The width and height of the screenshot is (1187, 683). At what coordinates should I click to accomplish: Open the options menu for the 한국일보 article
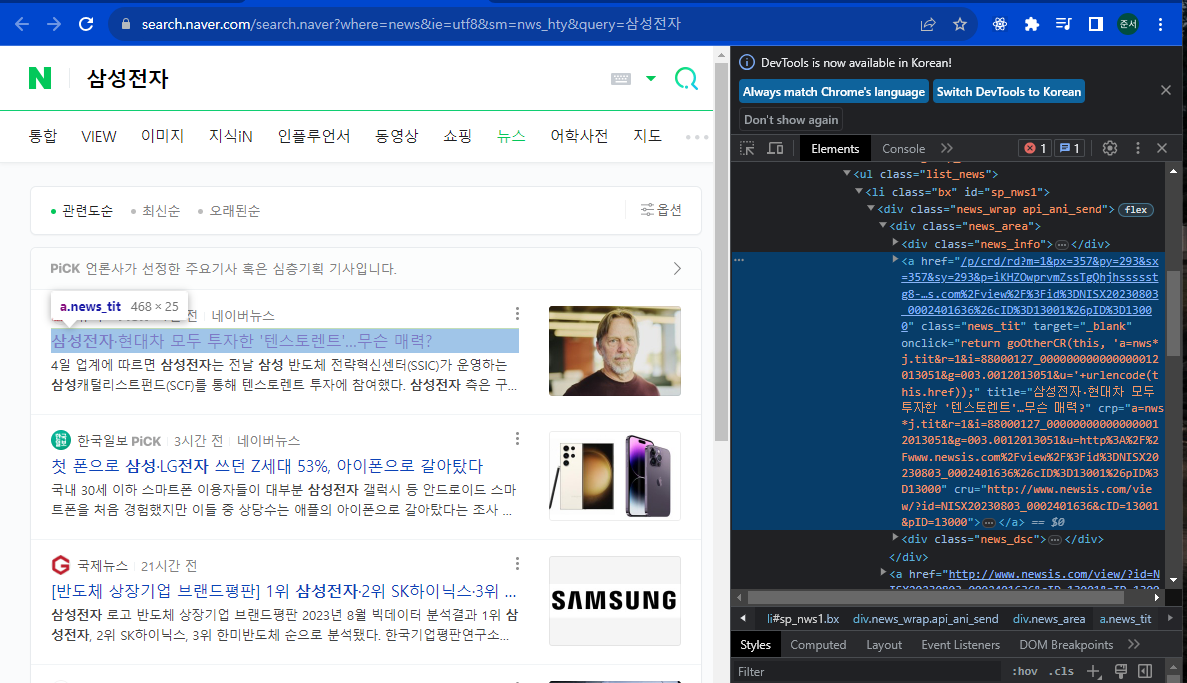[x=517, y=438]
